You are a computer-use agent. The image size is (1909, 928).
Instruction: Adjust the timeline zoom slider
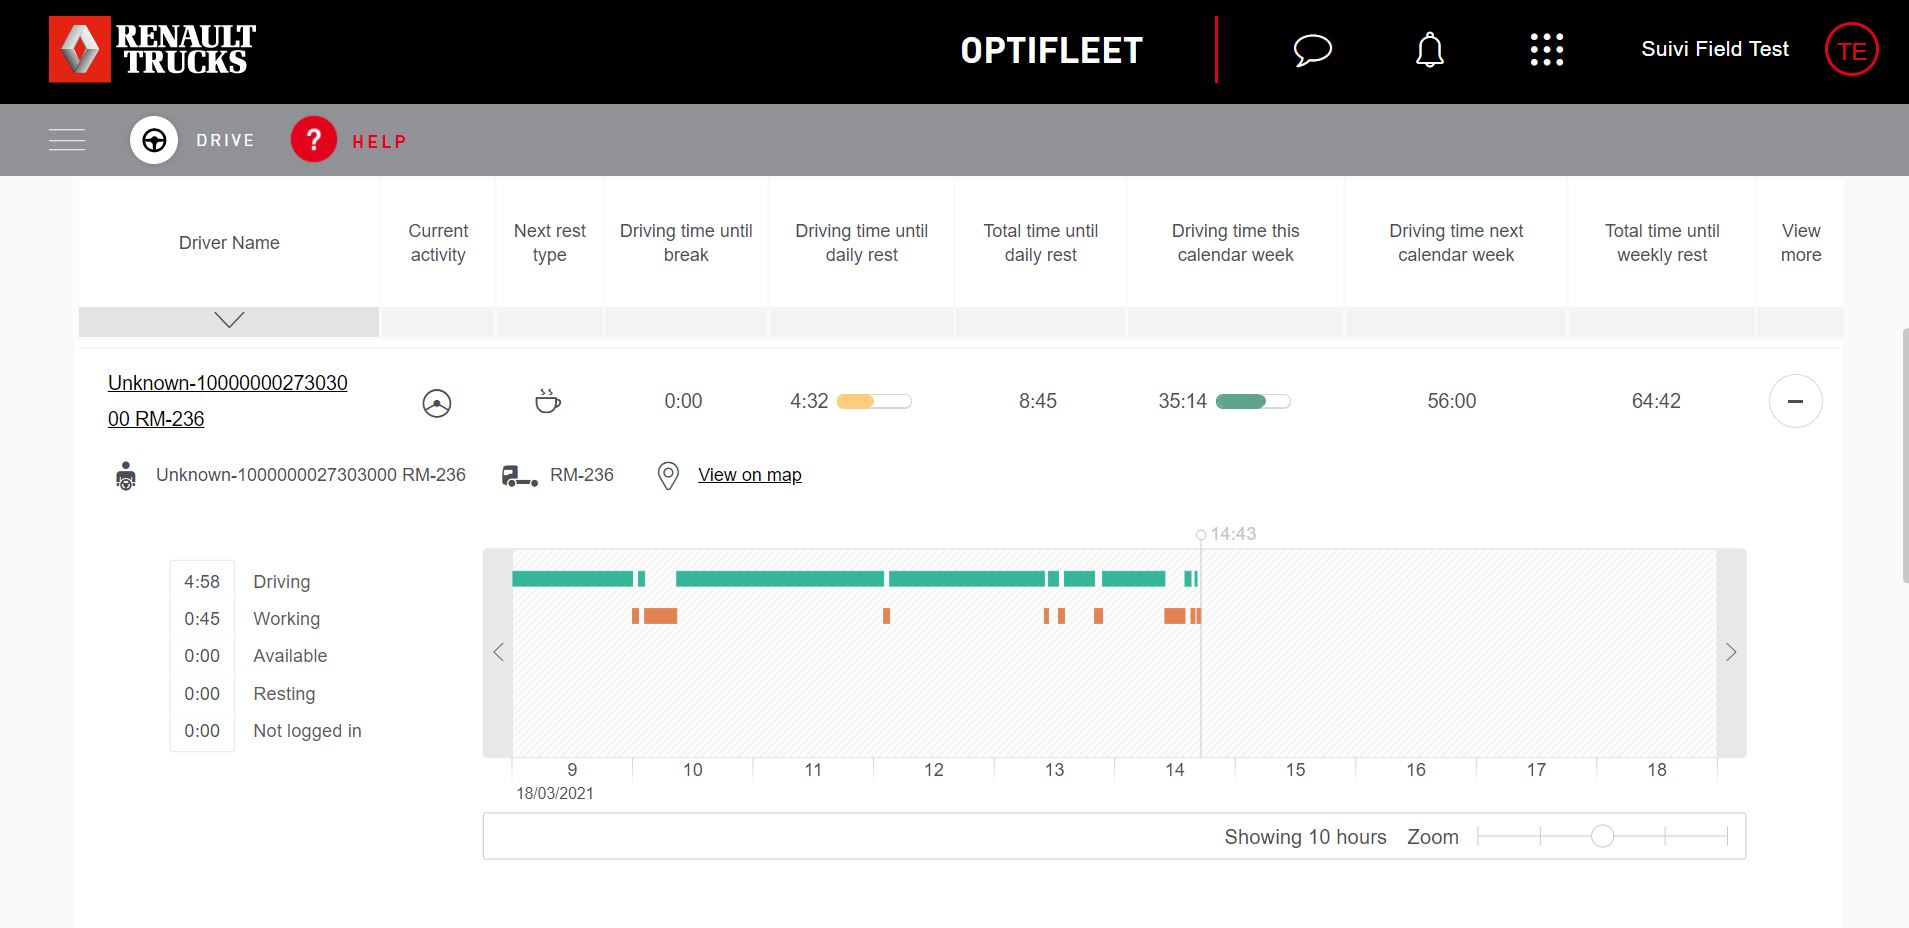point(1604,835)
